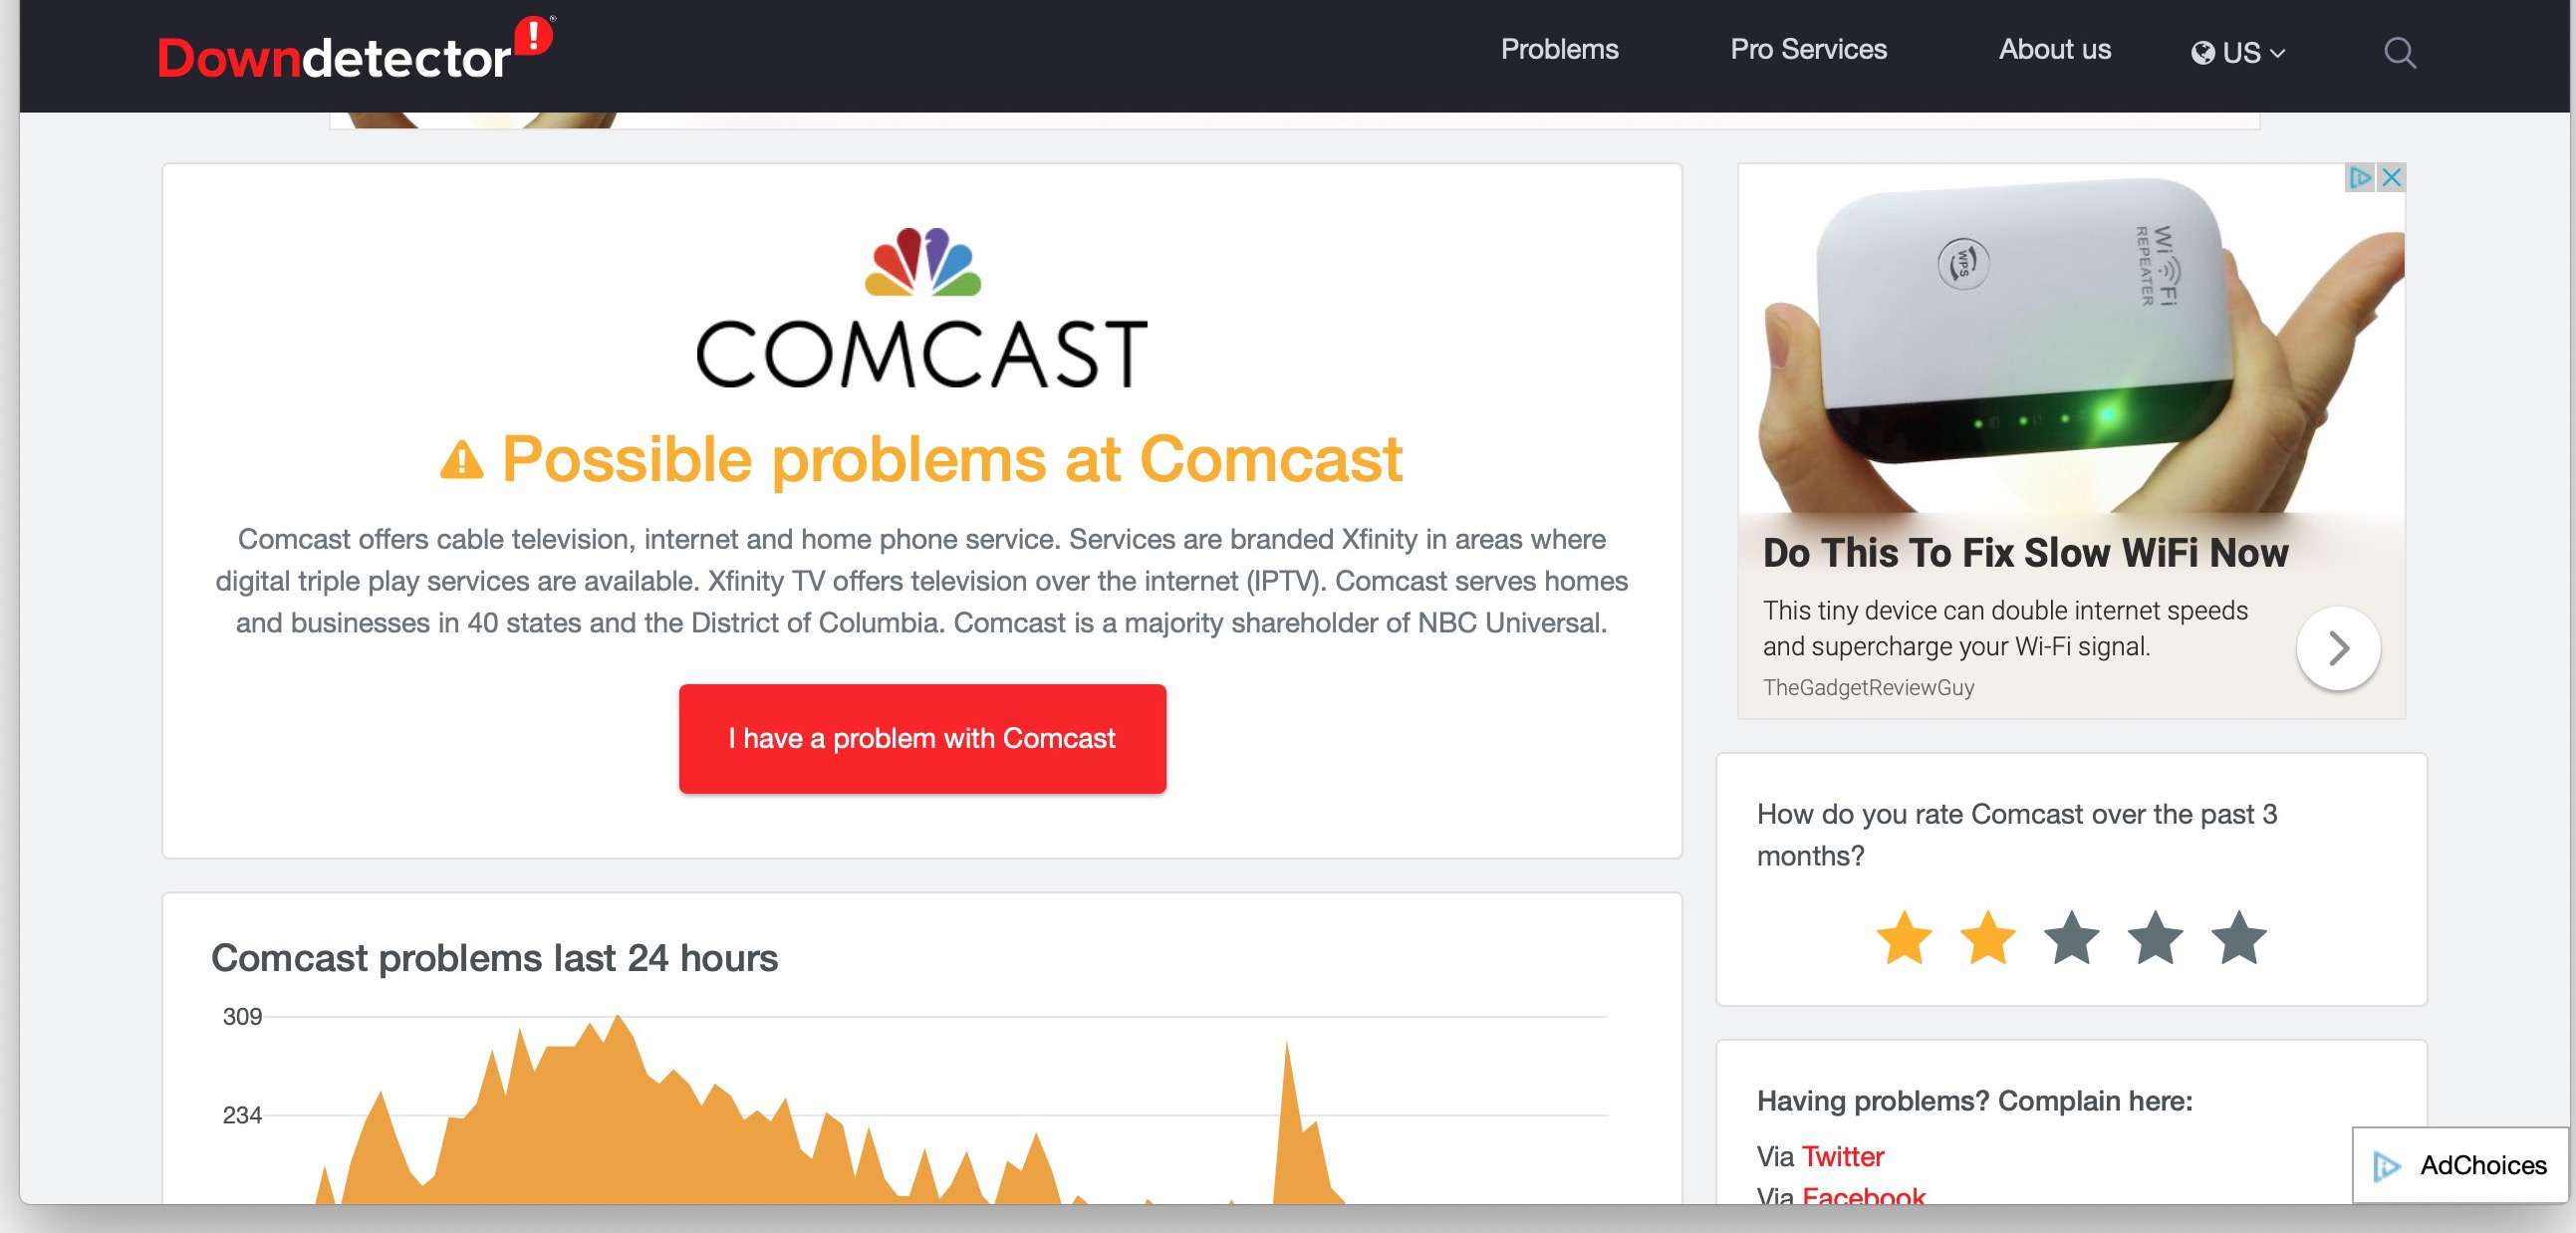
Task: Click the second star in the rating widget
Action: pos(1986,937)
